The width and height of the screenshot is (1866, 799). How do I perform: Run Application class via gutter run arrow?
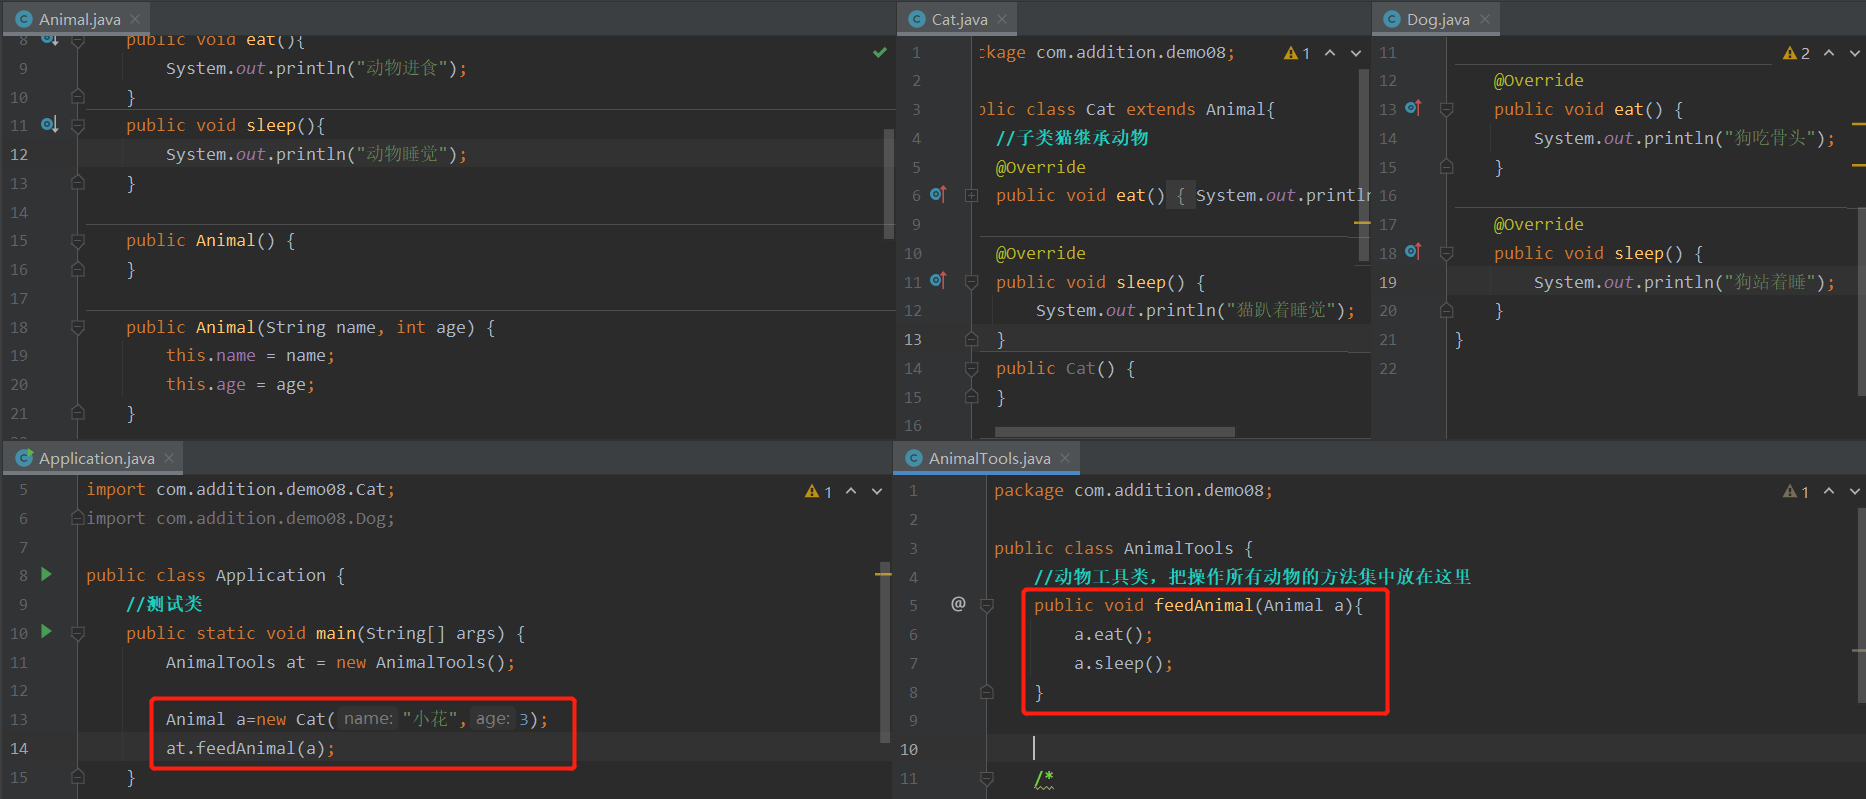click(46, 574)
